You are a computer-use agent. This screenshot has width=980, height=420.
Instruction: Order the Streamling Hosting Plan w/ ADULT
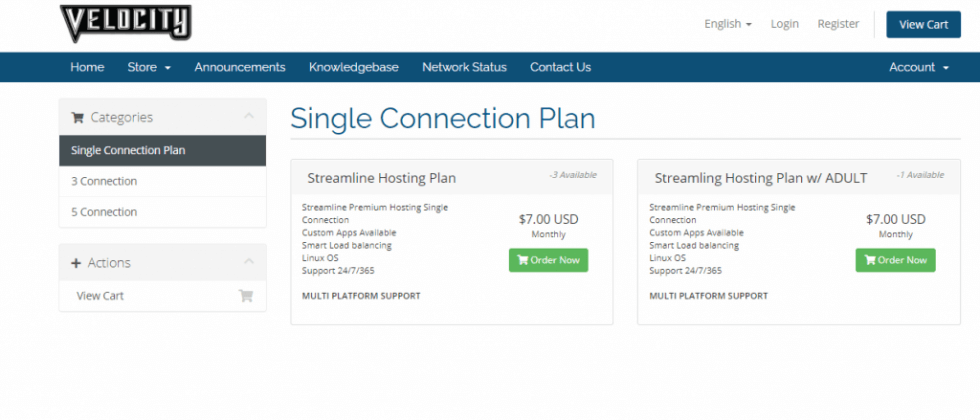coord(895,260)
